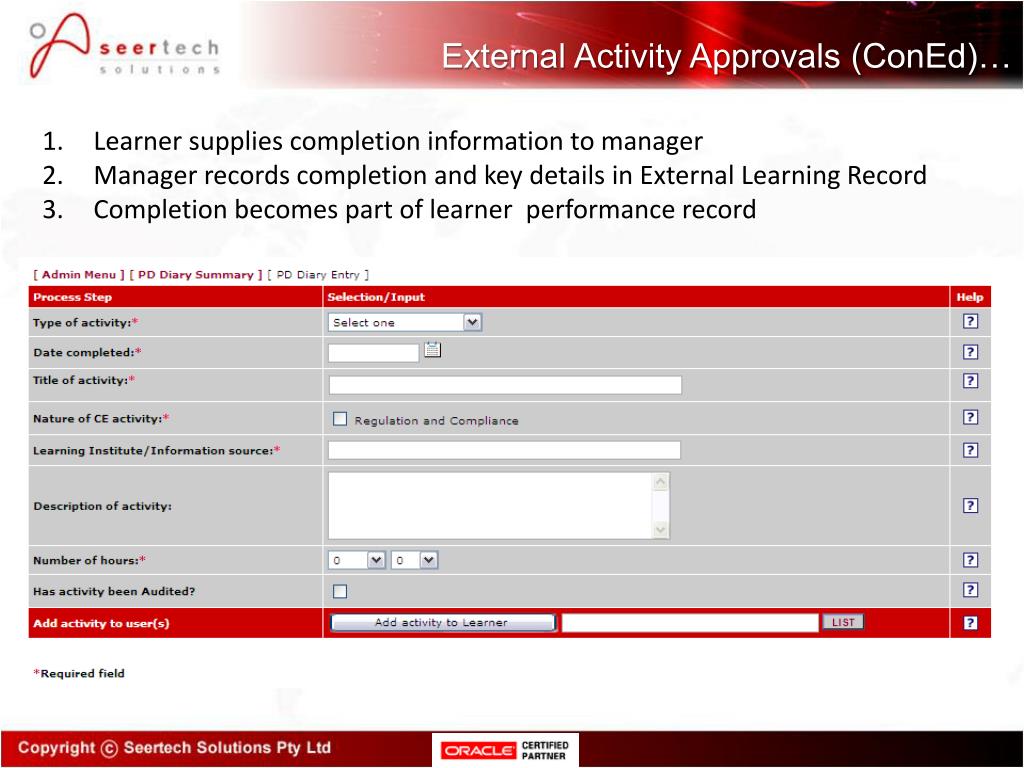1024x768 pixels.
Task: Click the 'Add activity to user(s)' label
Action: pos(101,623)
